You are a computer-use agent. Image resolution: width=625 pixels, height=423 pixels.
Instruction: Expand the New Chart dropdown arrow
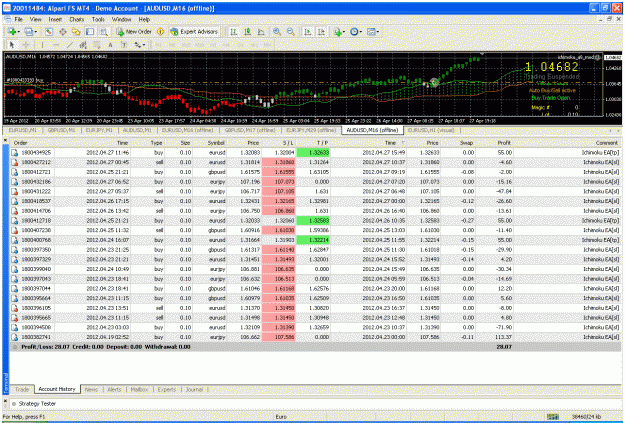[x=18, y=32]
